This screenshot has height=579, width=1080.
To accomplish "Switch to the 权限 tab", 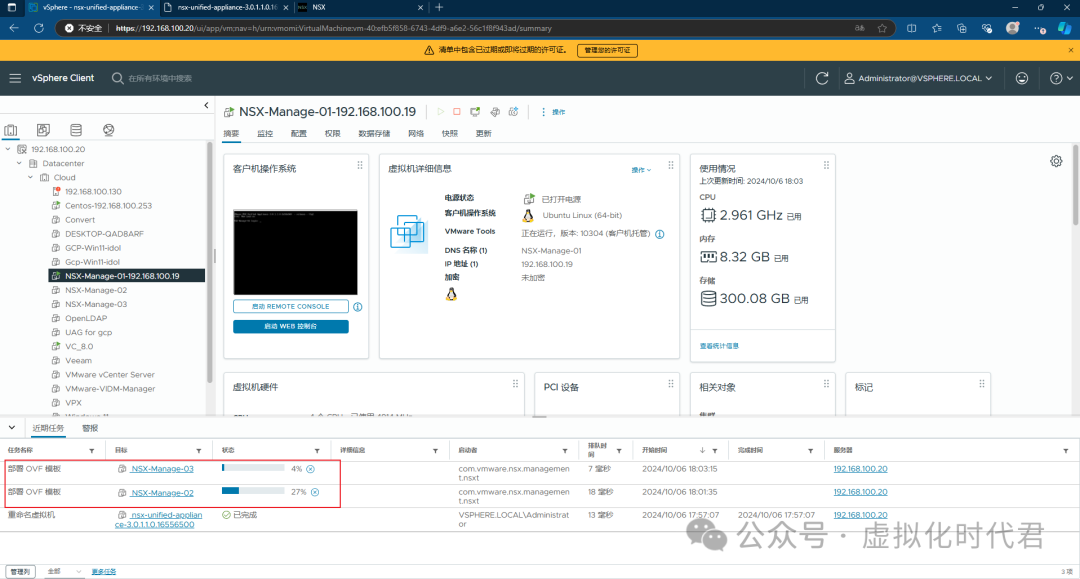I will pyautogui.click(x=333, y=134).
